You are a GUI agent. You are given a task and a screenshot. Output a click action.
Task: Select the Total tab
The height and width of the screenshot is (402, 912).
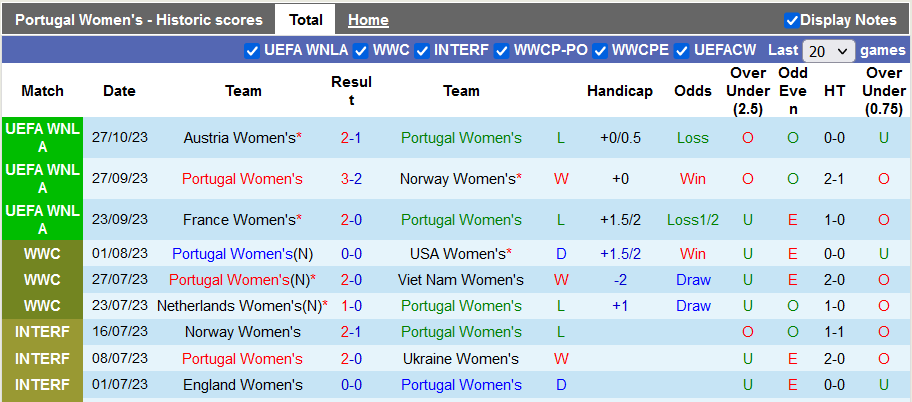(305, 20)
